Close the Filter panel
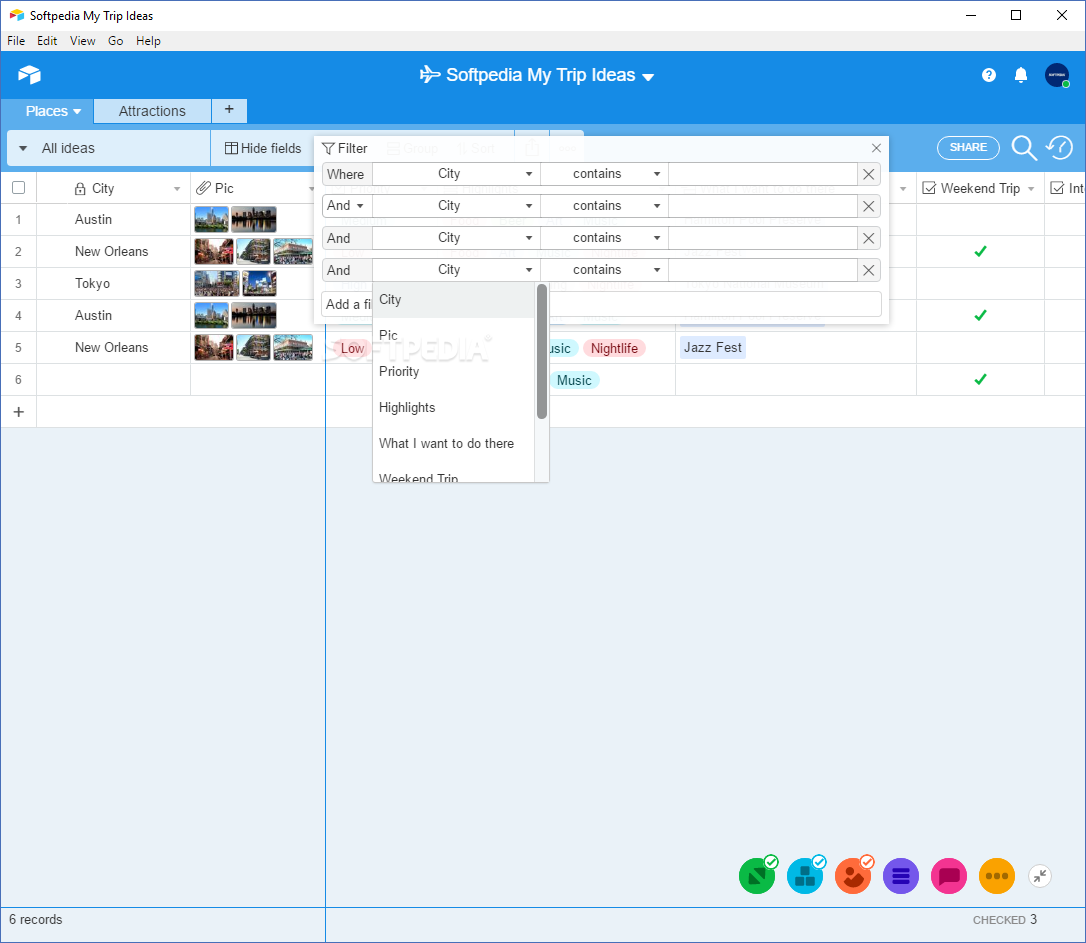Screen dimensions: 1086x943 [x=876, y=148]
